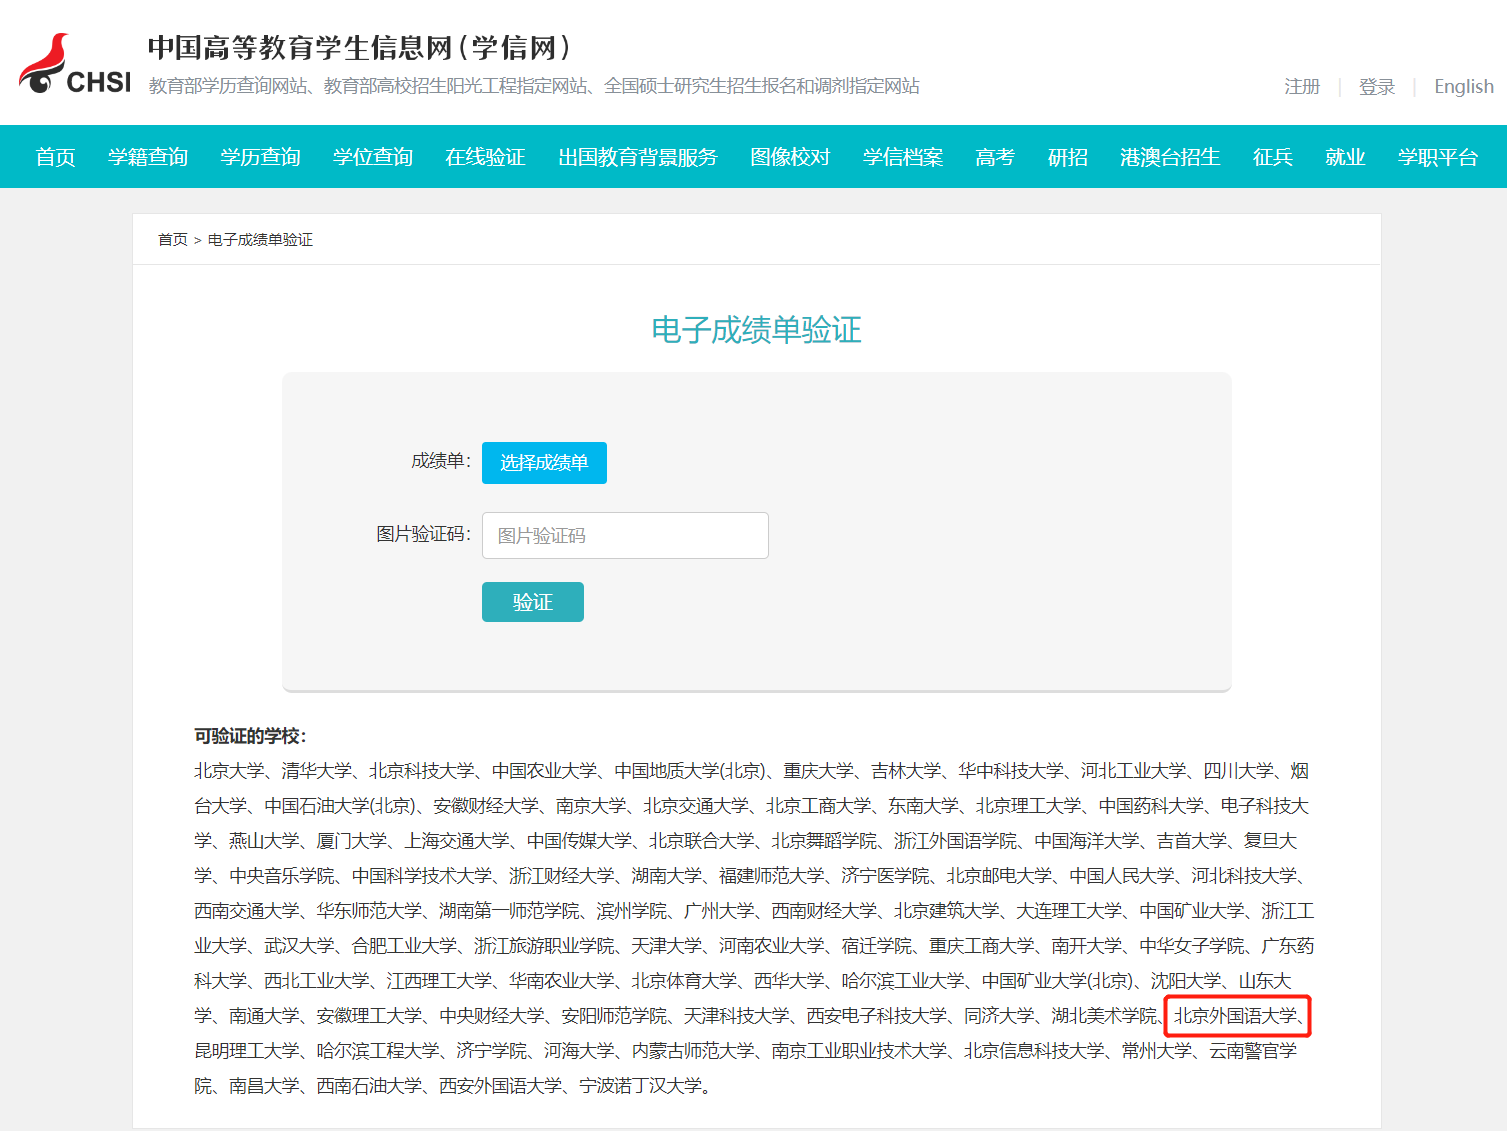Open 港澳台招生 from the top menu

tap(1170, 157)
